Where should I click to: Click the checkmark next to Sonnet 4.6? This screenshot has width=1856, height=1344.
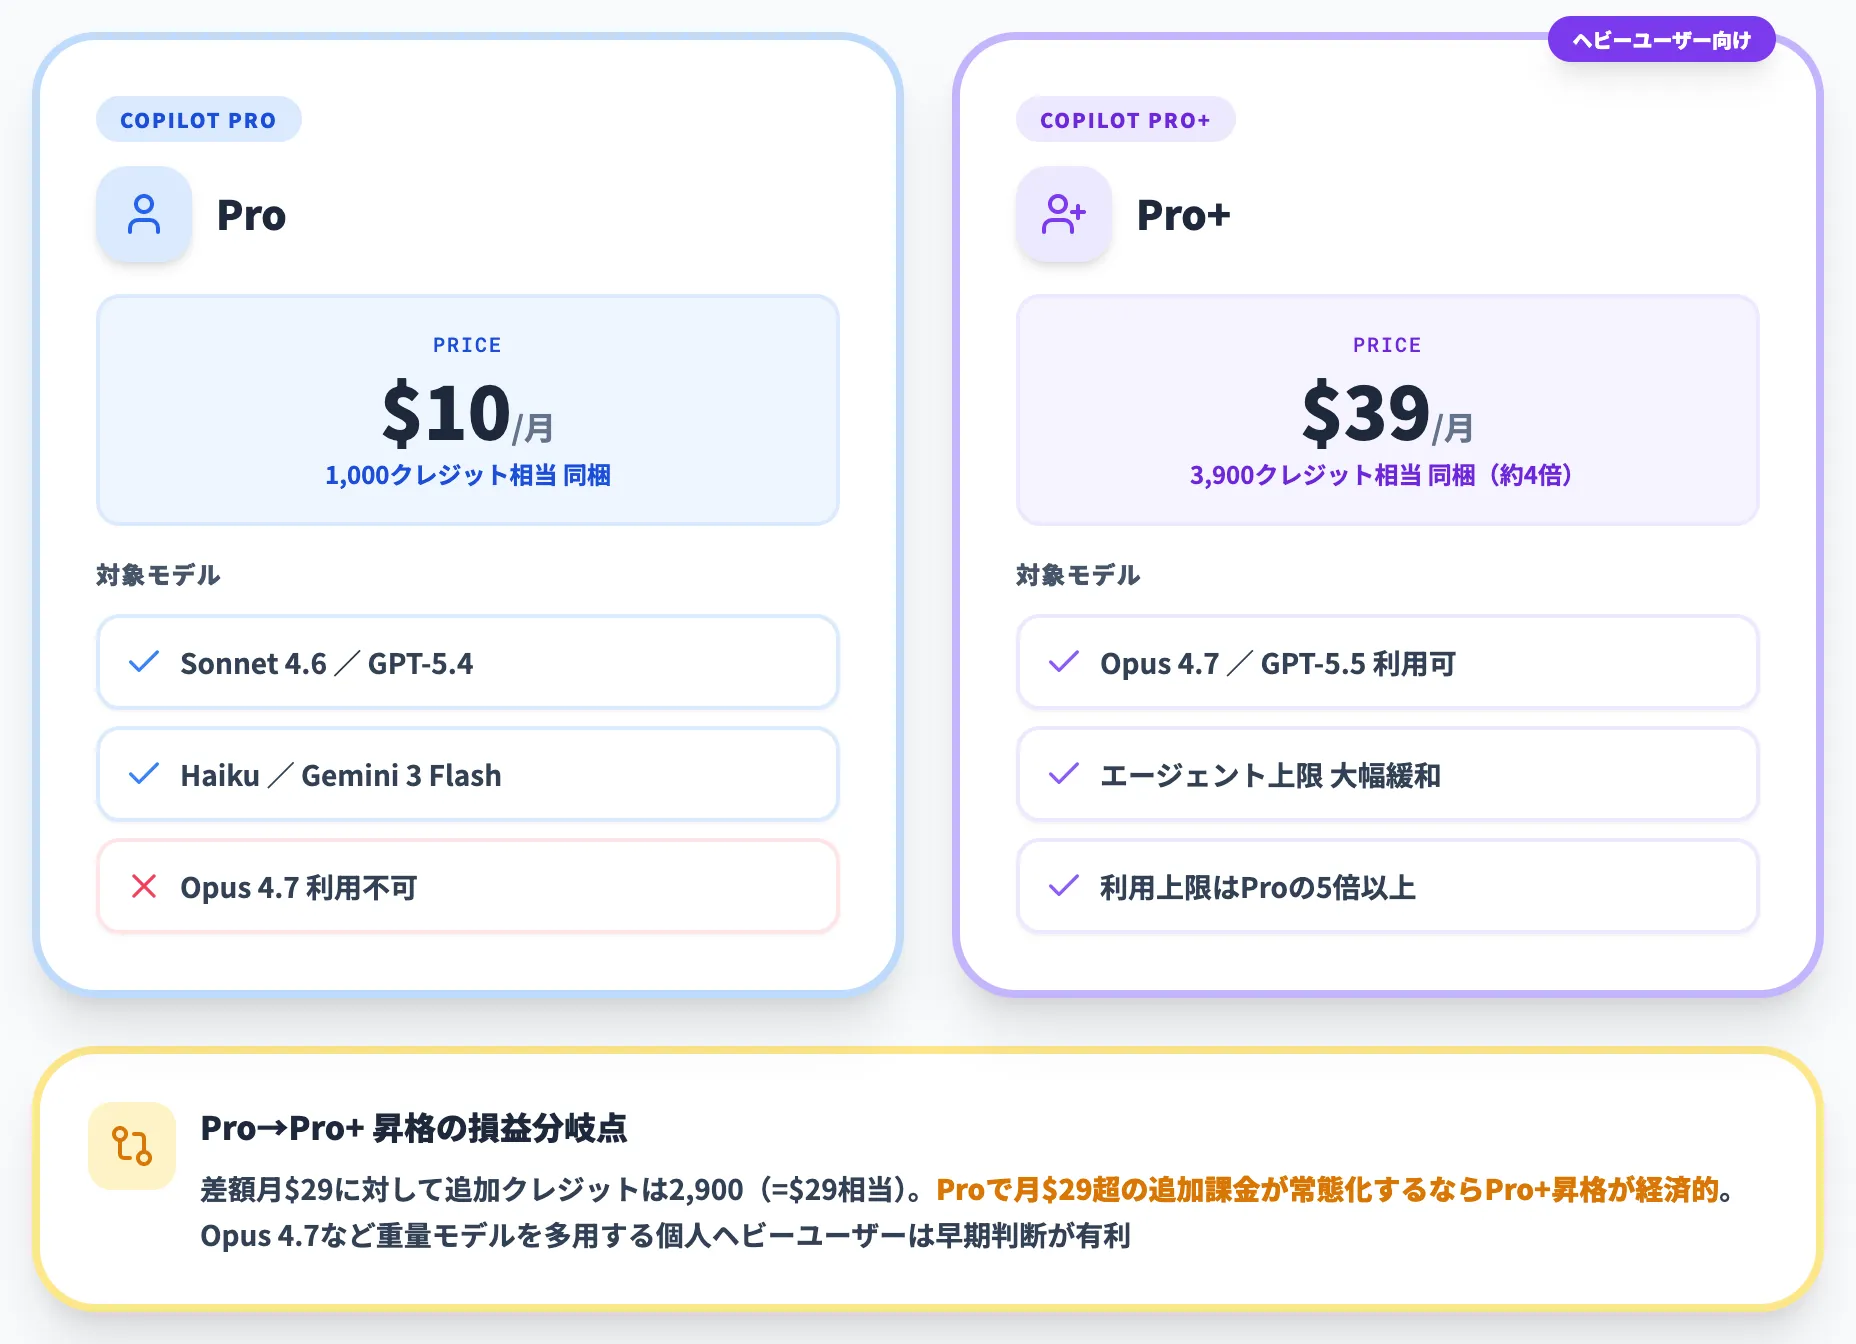click(143, 661)
